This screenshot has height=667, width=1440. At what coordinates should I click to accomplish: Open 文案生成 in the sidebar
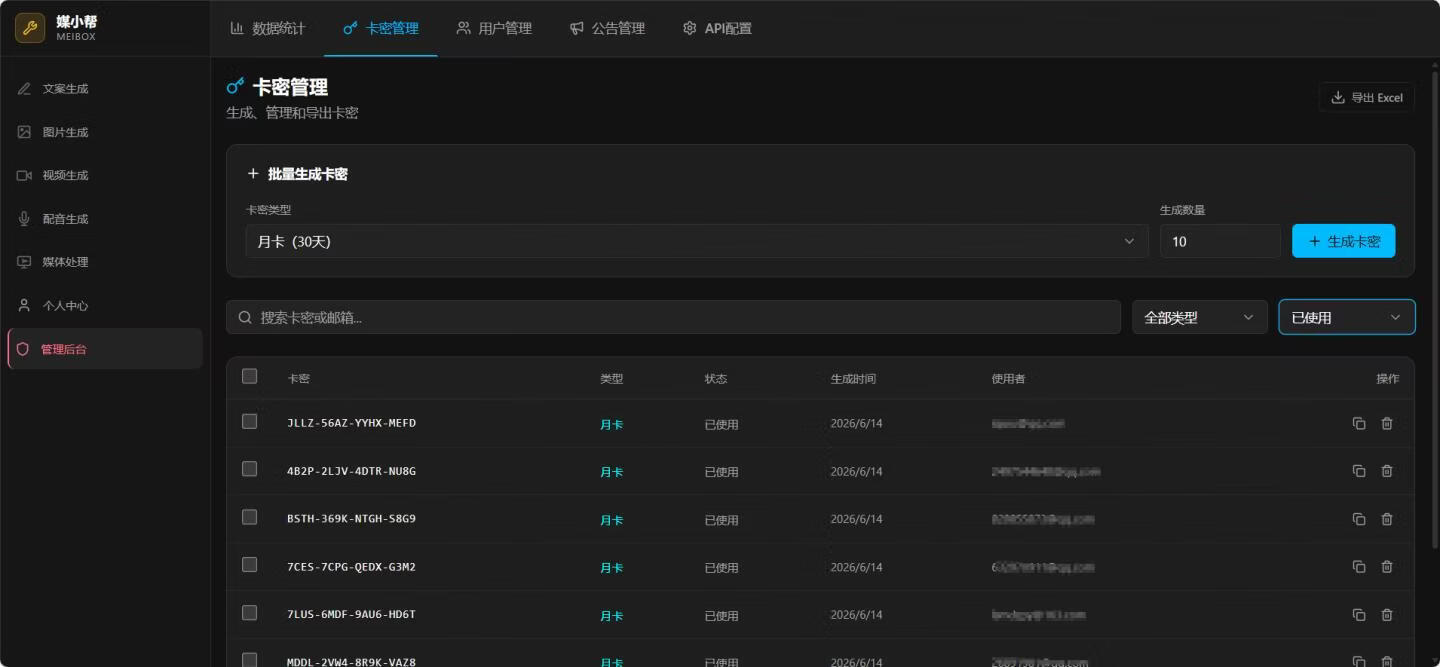105,88
